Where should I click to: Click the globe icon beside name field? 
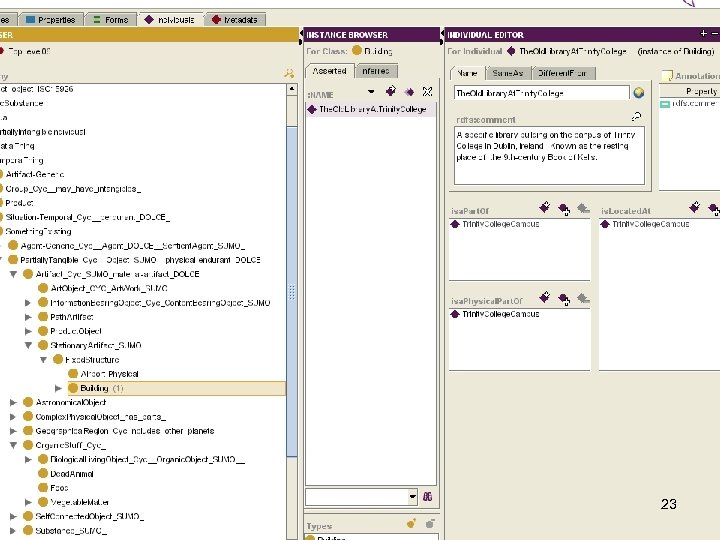point(639,93)
